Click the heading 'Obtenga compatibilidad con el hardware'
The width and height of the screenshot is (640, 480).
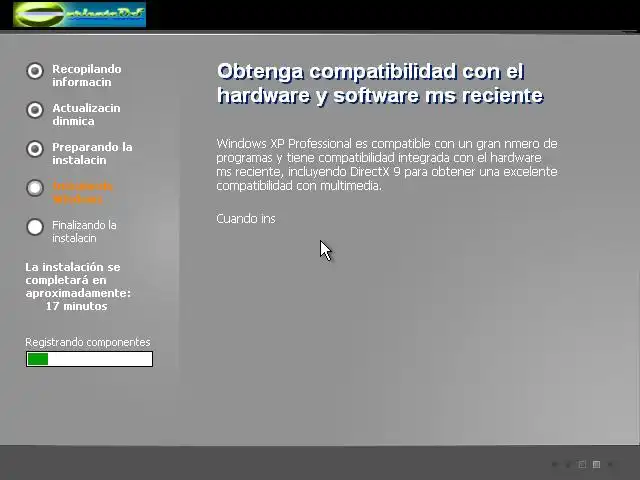pyautogui.click(x=380, y=83)
